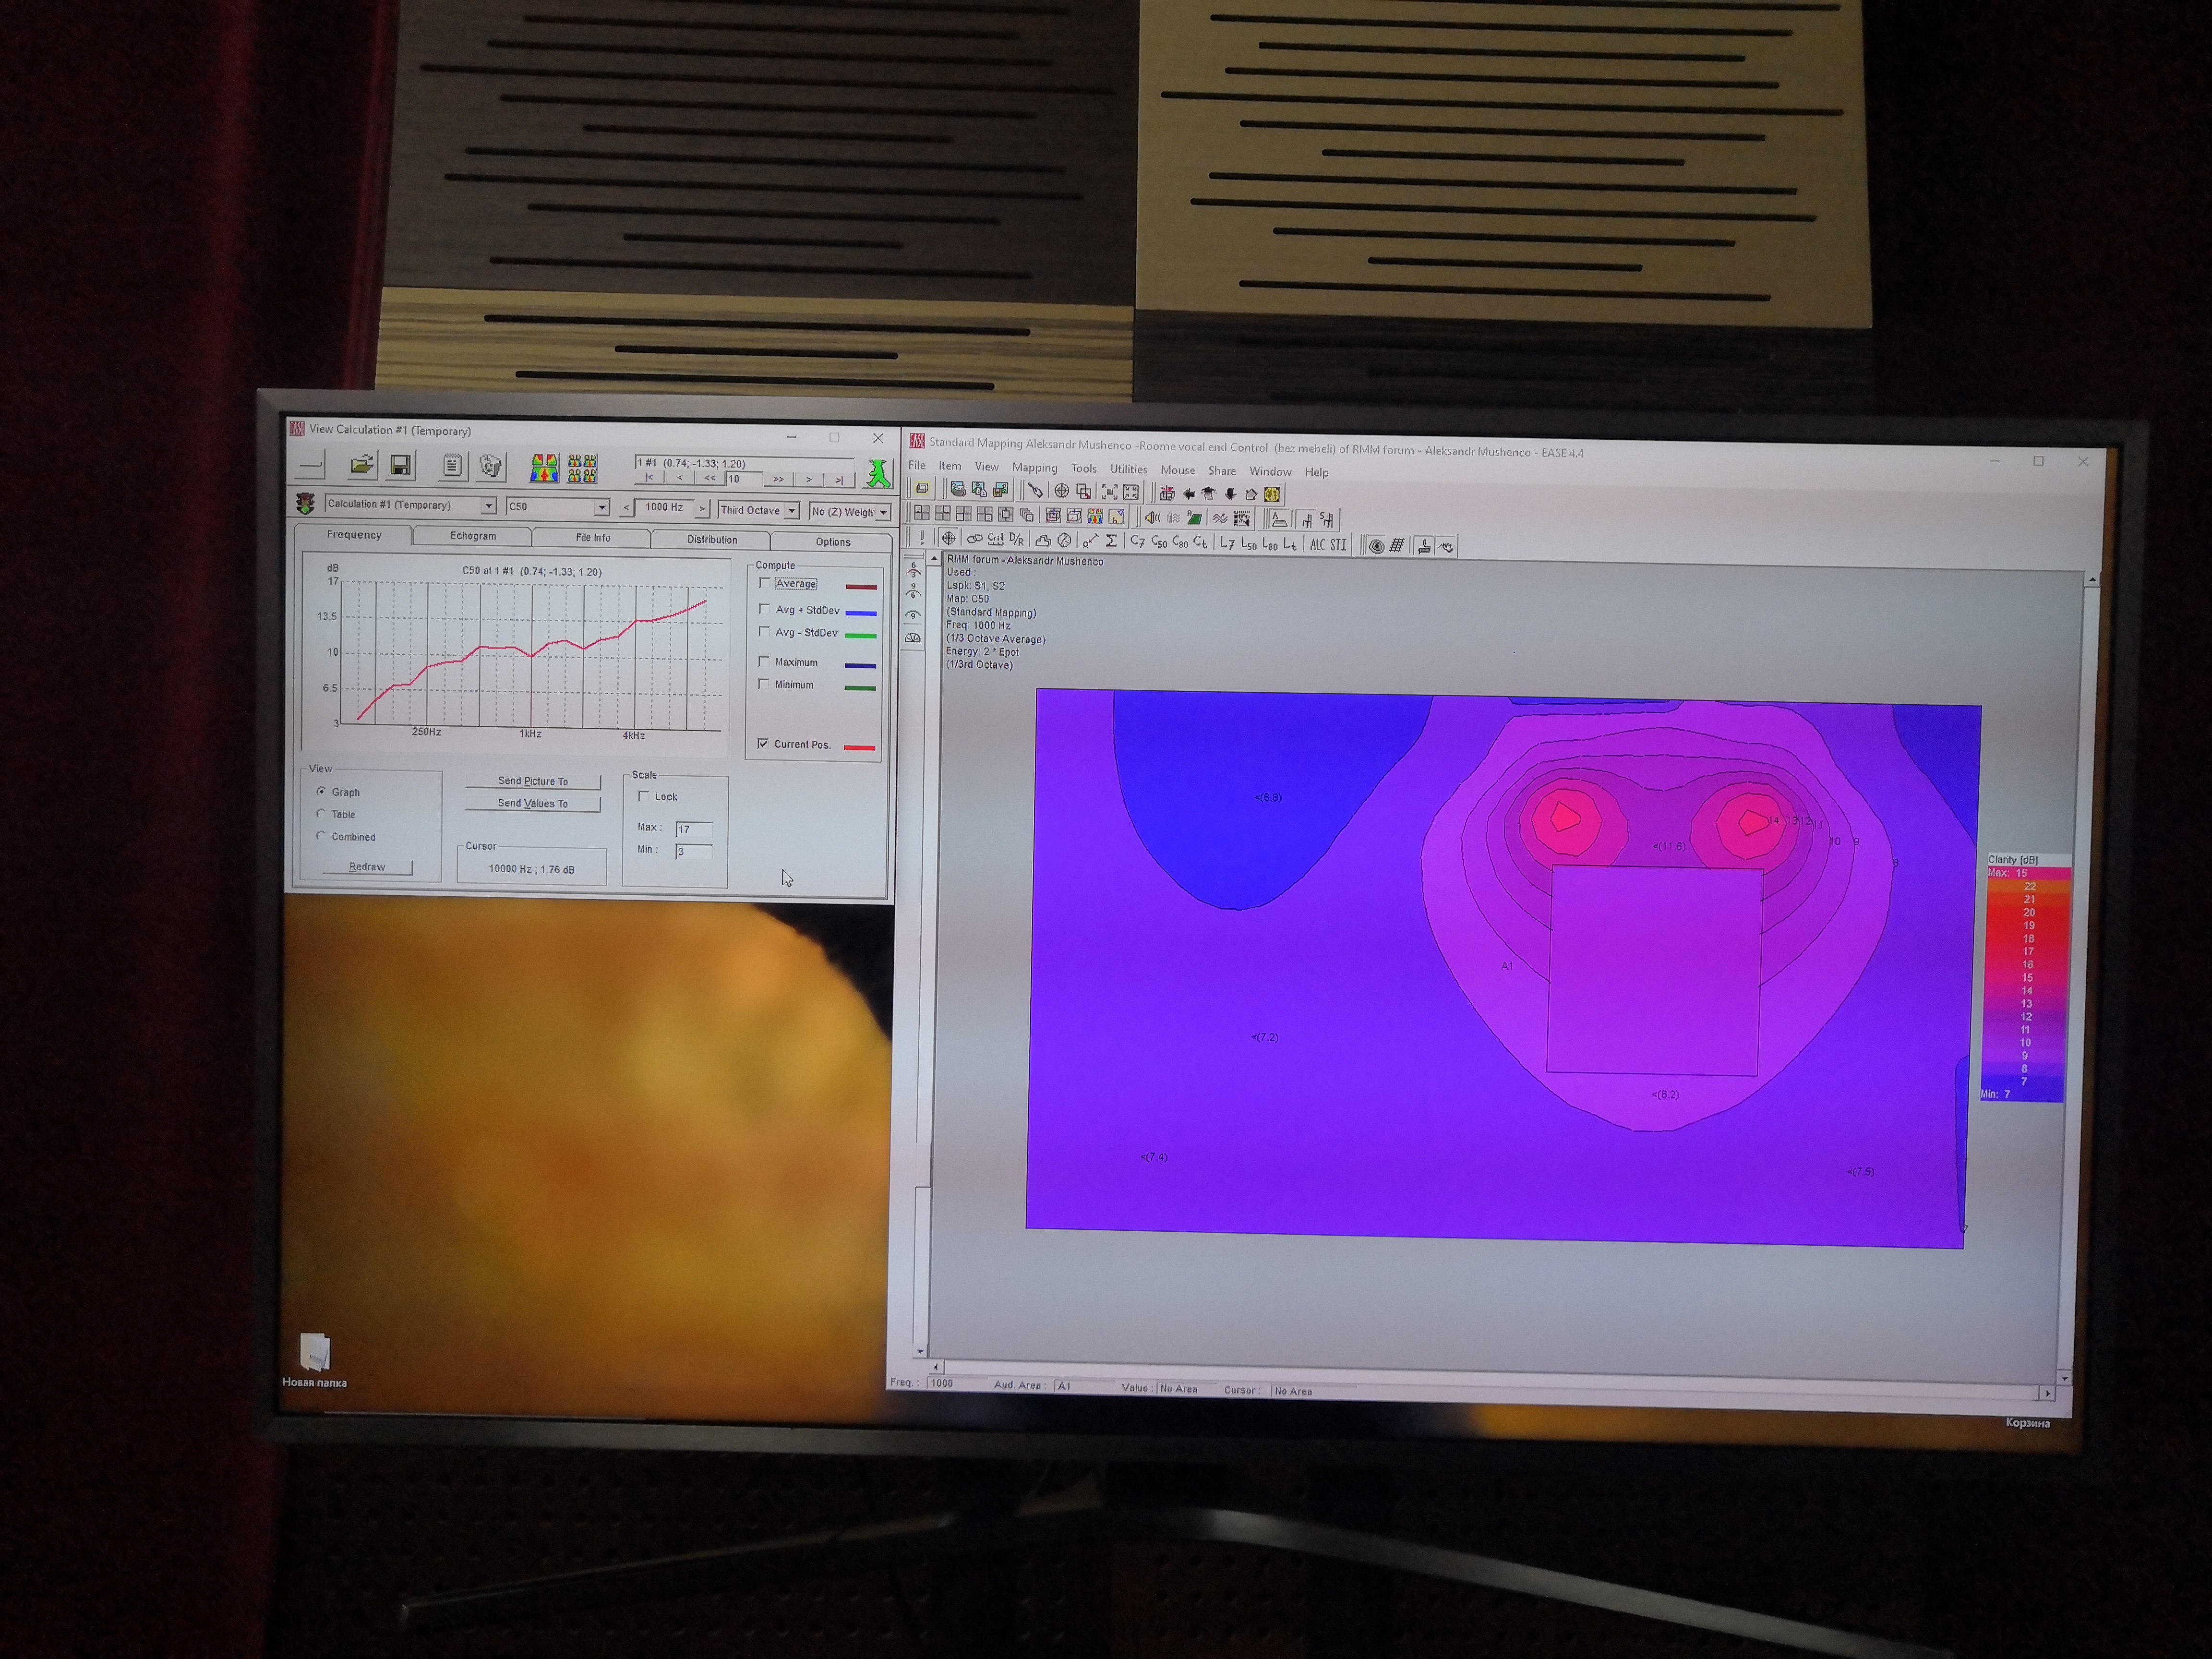Click the D/R ratio toolbar icon
This screenshot has height=1659, width=2212.
[x=1017, y=540]
